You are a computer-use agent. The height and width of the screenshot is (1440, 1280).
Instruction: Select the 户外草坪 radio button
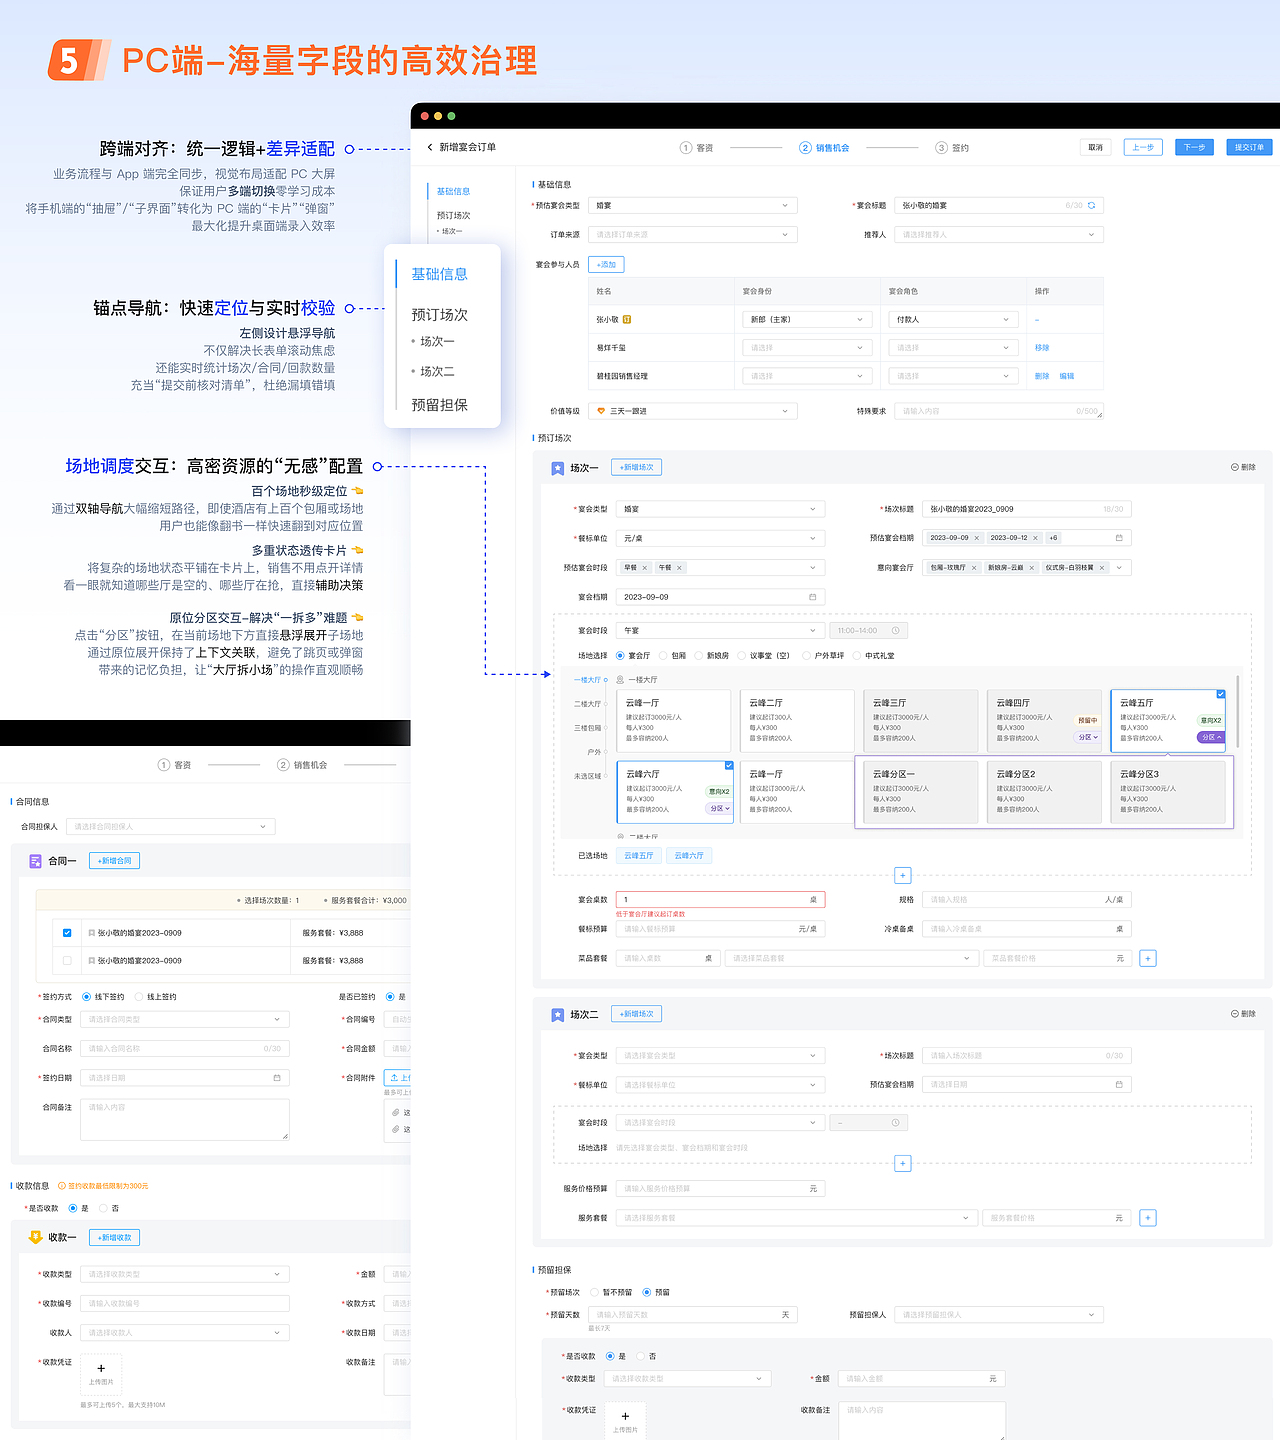806,656
